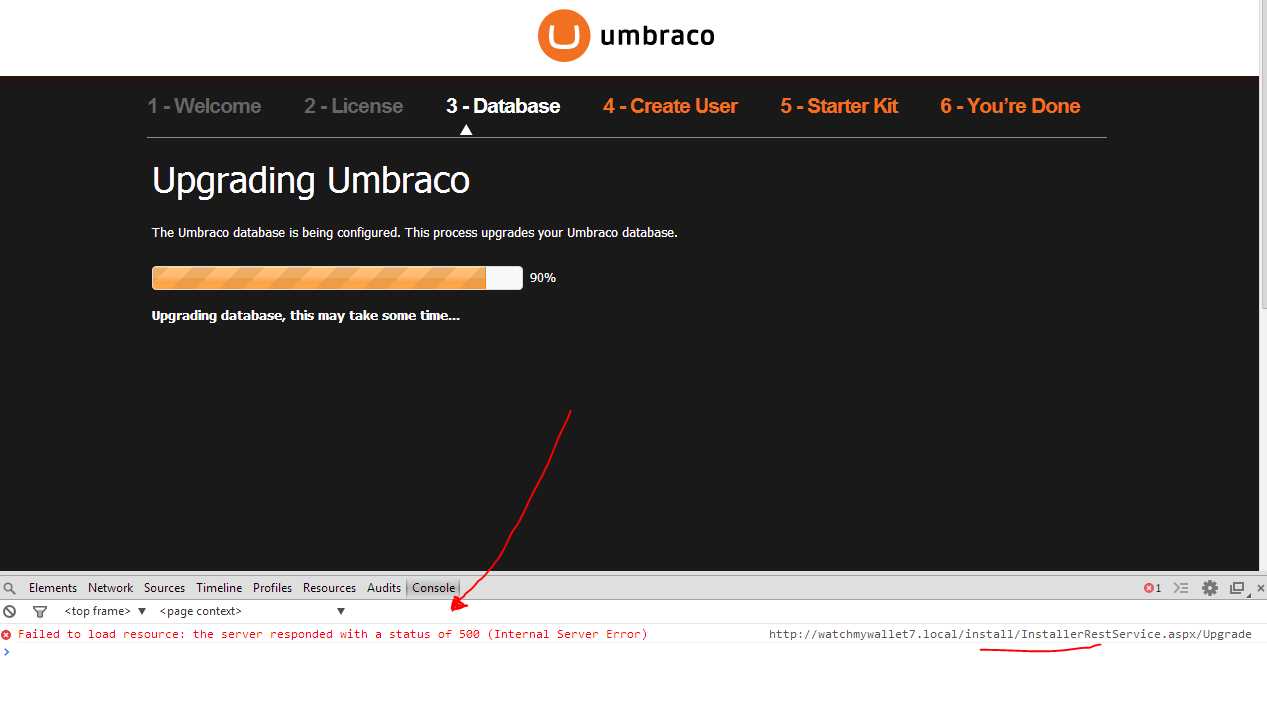The height and width of the screenshot is (706, 1267).
Task: Clear the console with the clear icon
Action: tap(10, 611)
